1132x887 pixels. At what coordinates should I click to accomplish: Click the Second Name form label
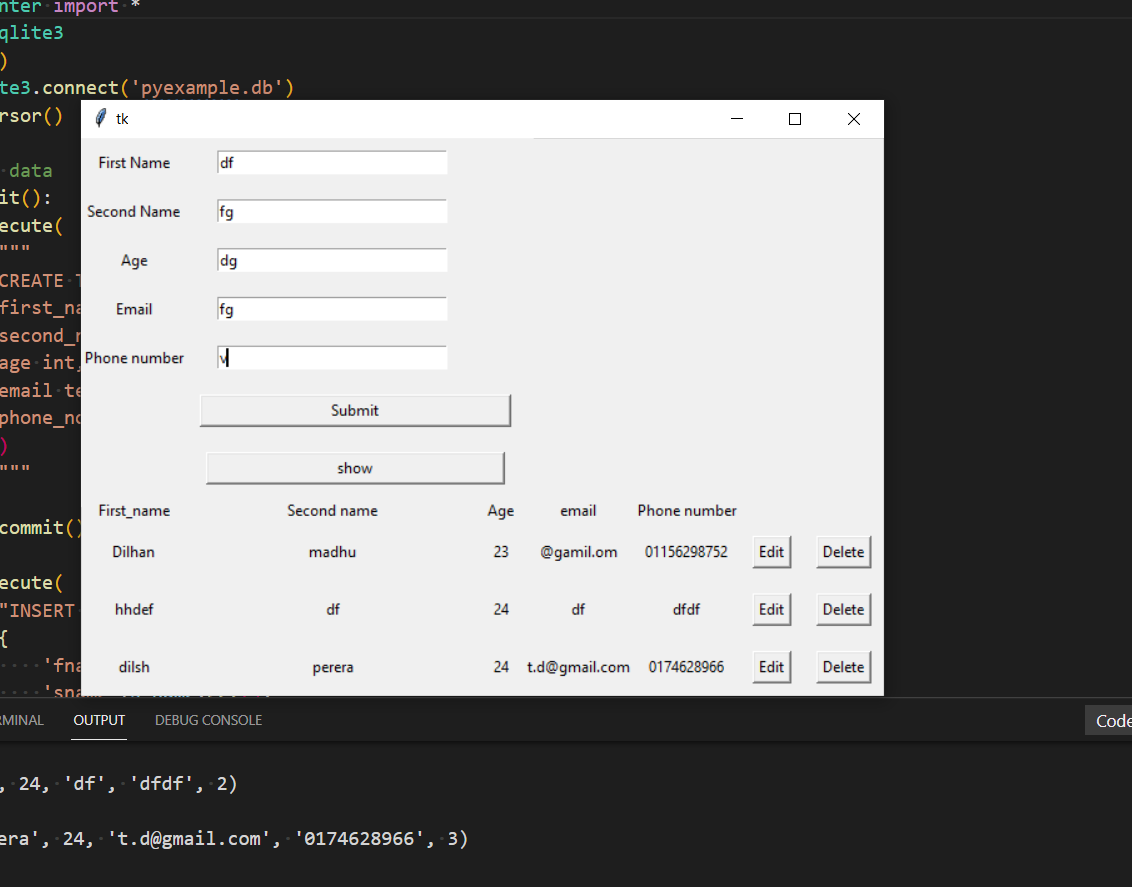click(134, 211)
